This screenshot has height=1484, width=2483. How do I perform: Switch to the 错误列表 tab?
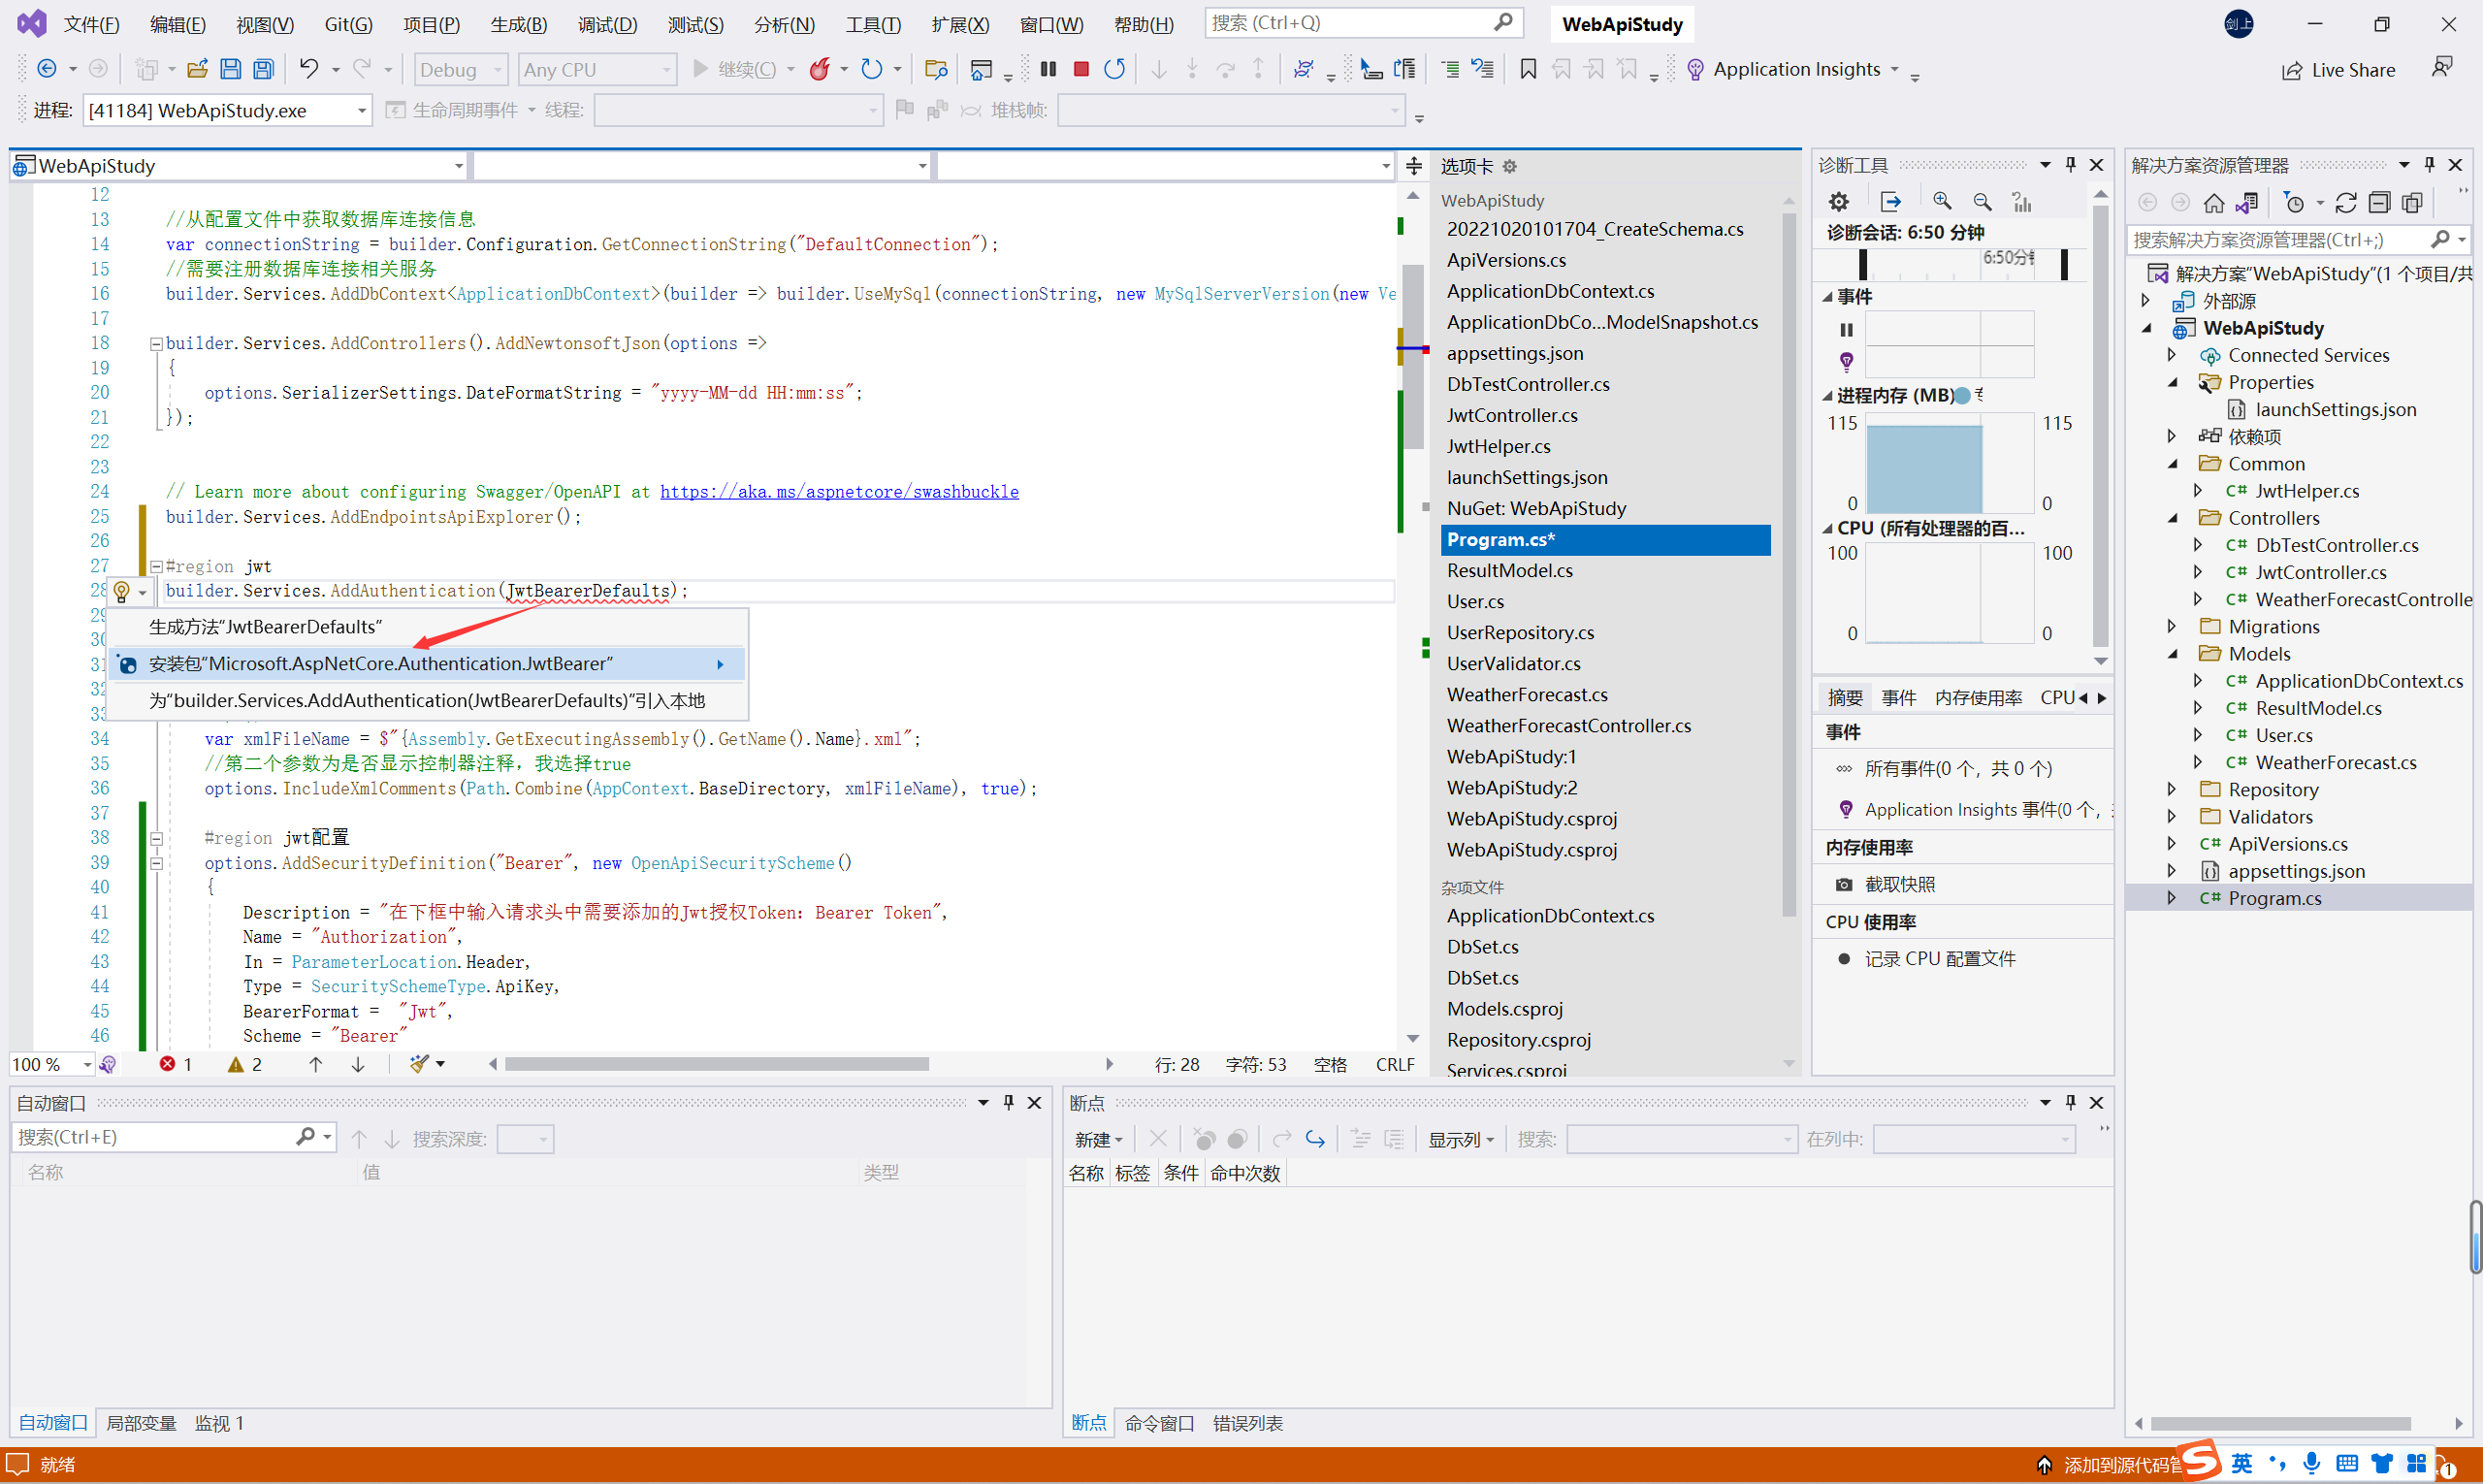[x=1247, y=1422]
